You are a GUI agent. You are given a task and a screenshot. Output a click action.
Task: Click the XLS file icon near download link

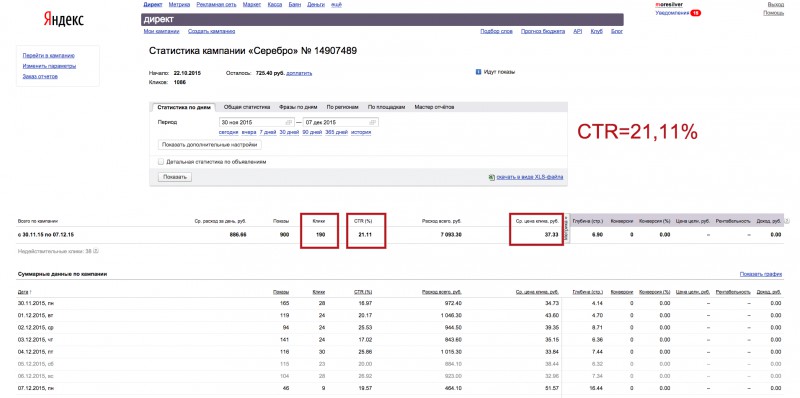[x=492, y=178]
